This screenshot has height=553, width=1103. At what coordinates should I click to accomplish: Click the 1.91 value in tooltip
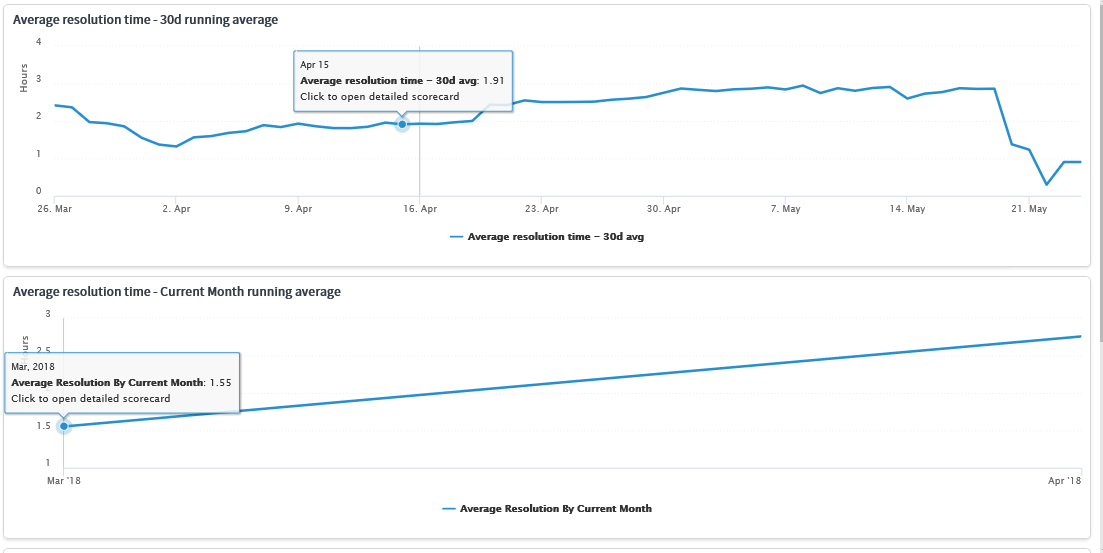493,81
